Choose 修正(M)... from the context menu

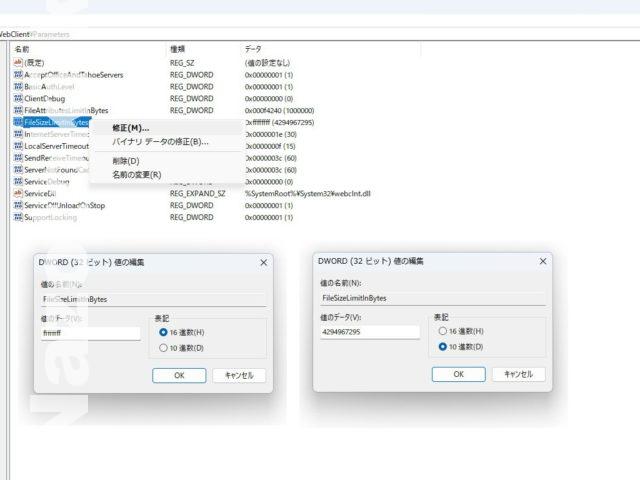[131, 128]
